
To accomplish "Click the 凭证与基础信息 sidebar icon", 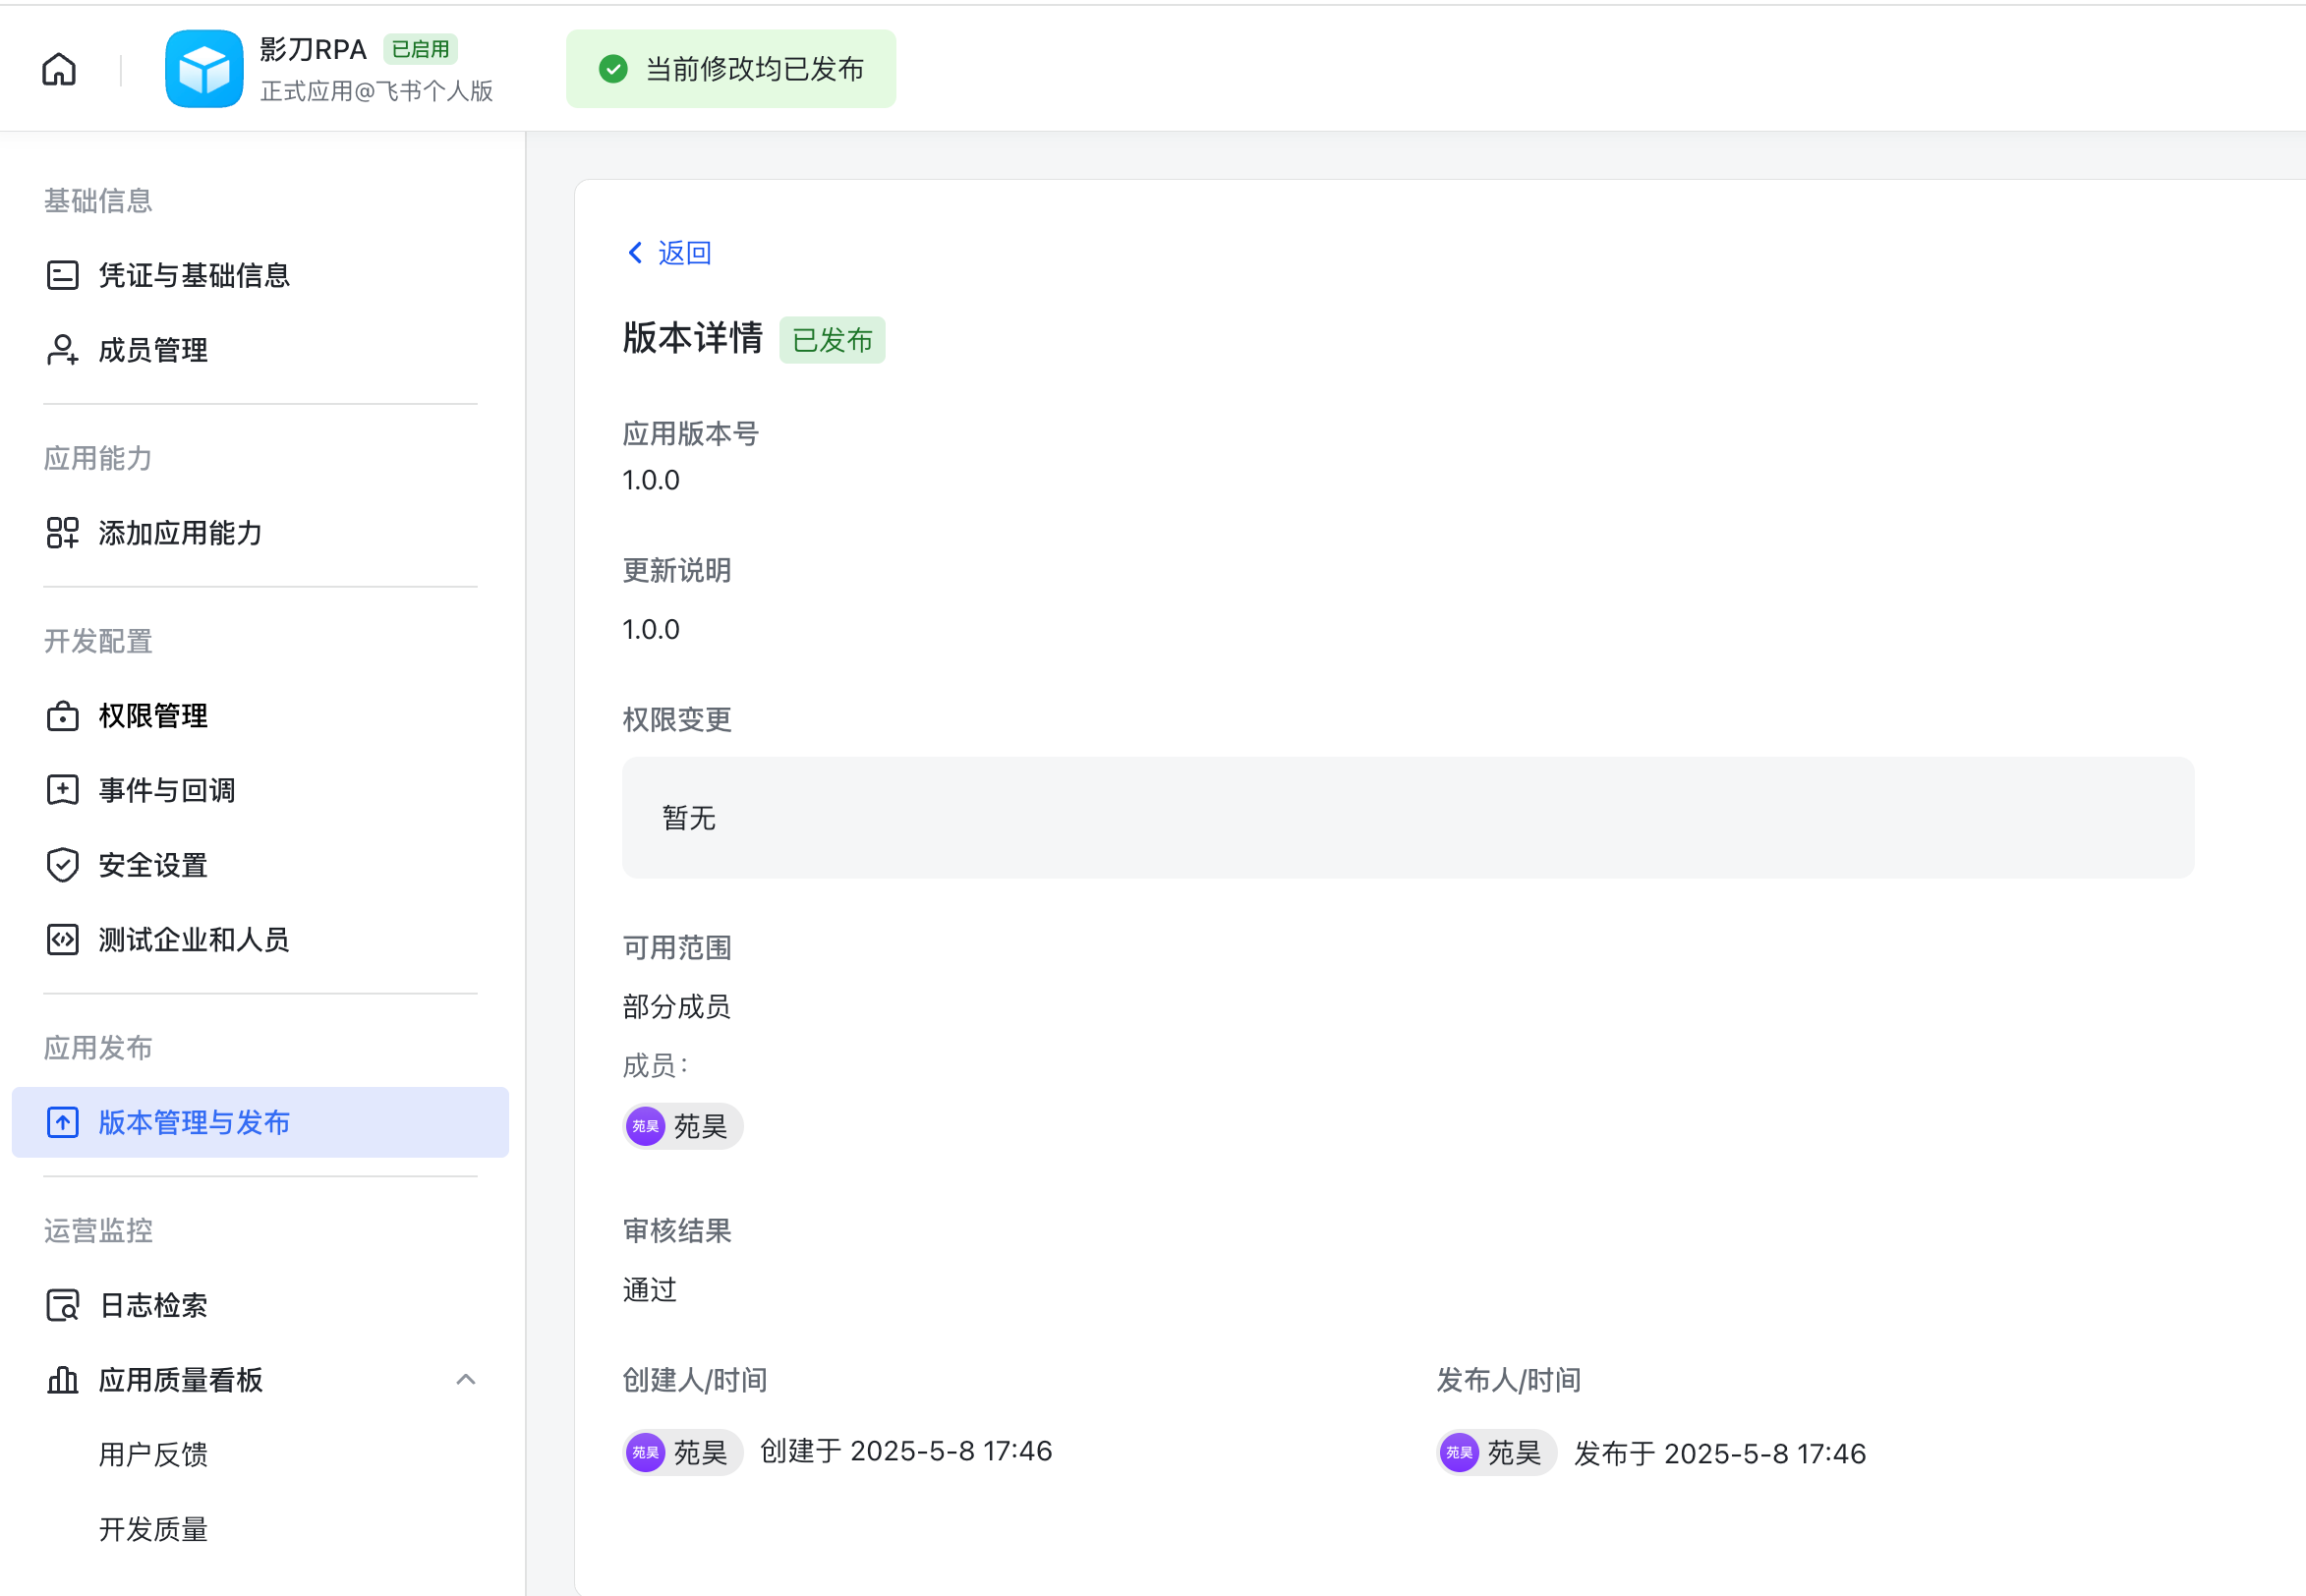I will [62, 275].
